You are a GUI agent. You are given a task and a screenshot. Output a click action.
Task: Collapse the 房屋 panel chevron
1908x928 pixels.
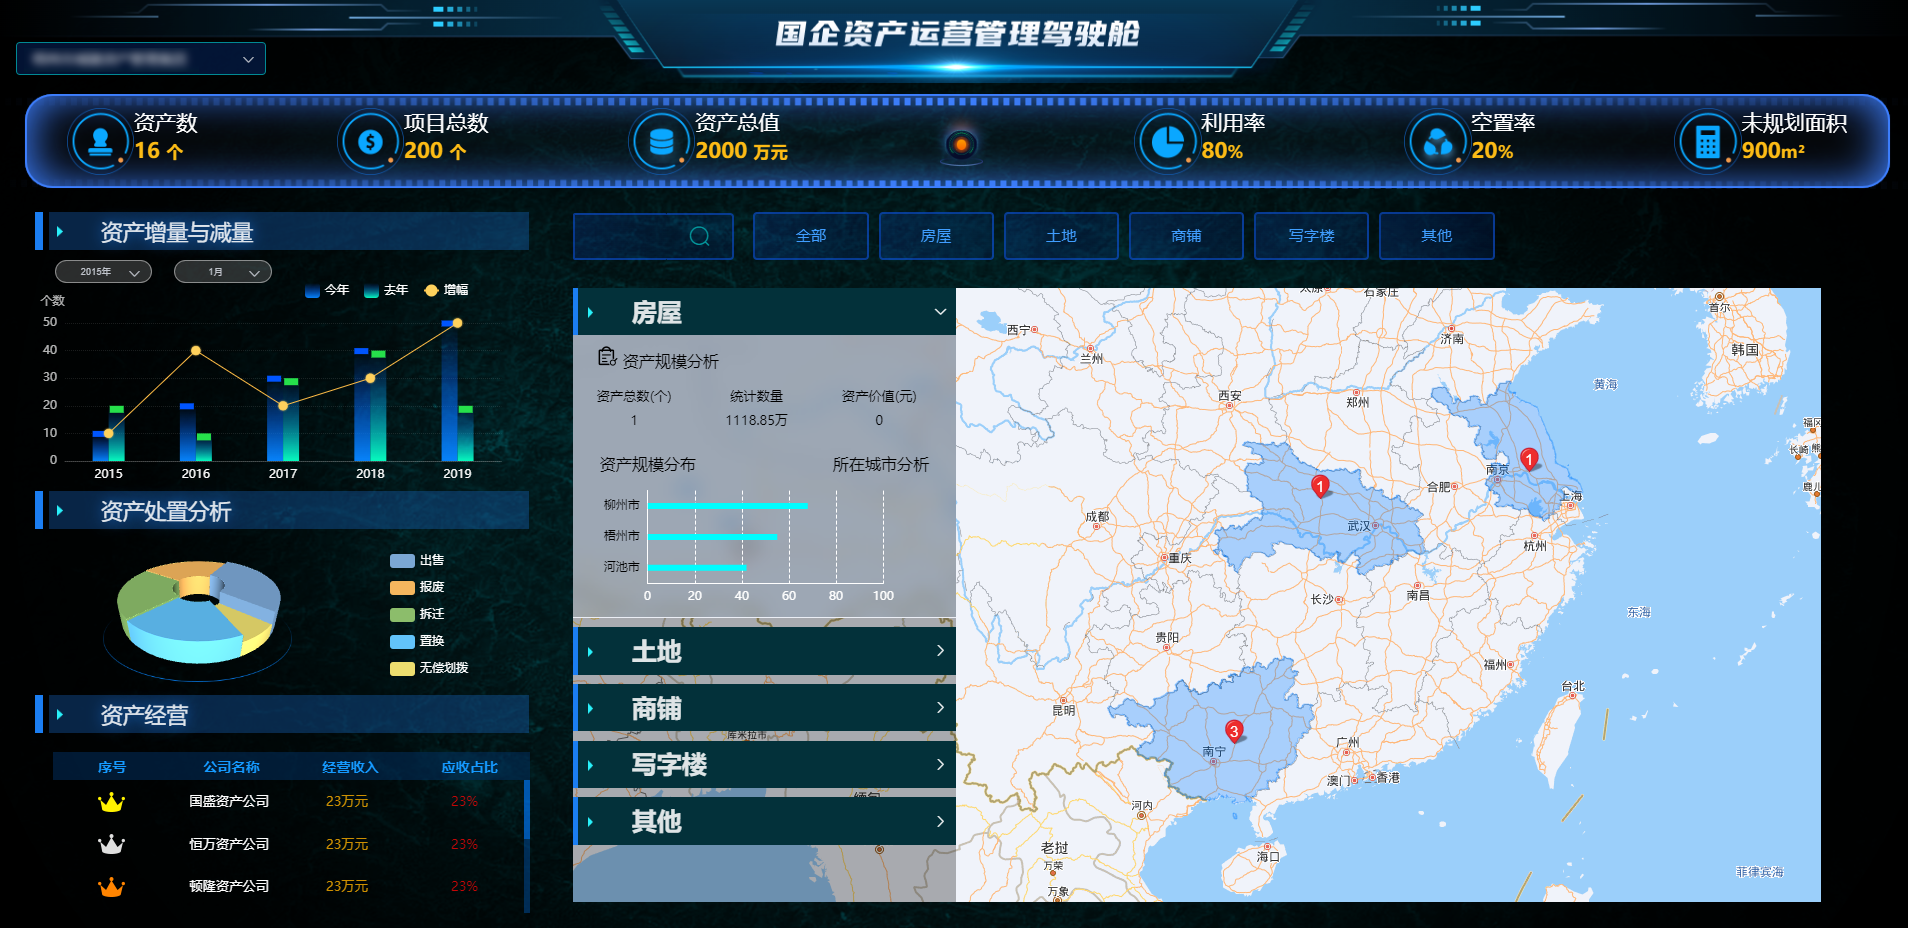[x=938, y=312]
